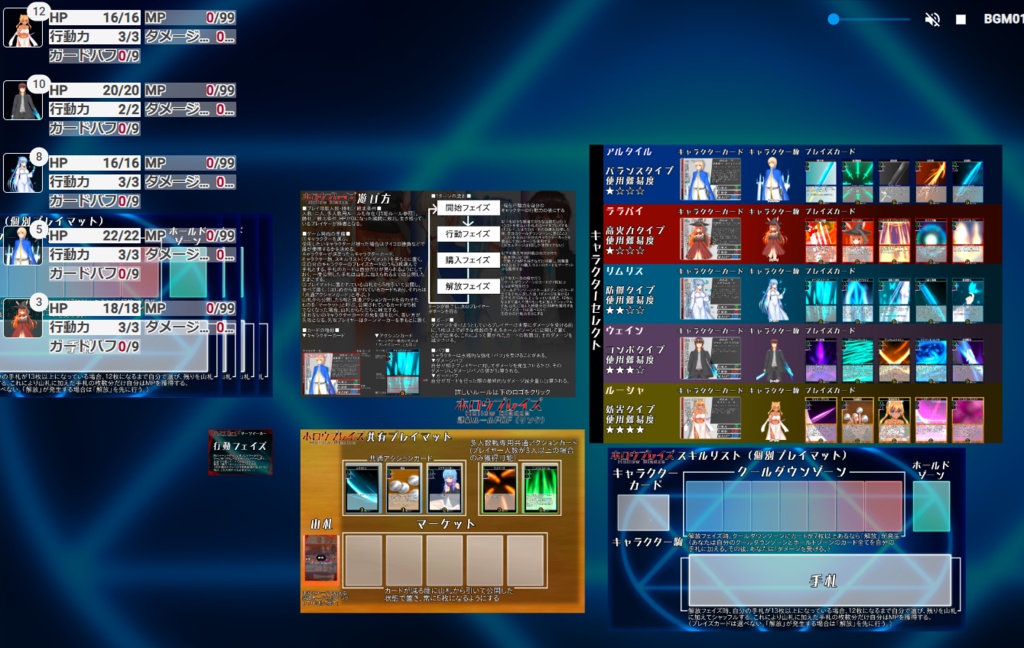Pick ララバイ's first blaze card

coord(820,240)
